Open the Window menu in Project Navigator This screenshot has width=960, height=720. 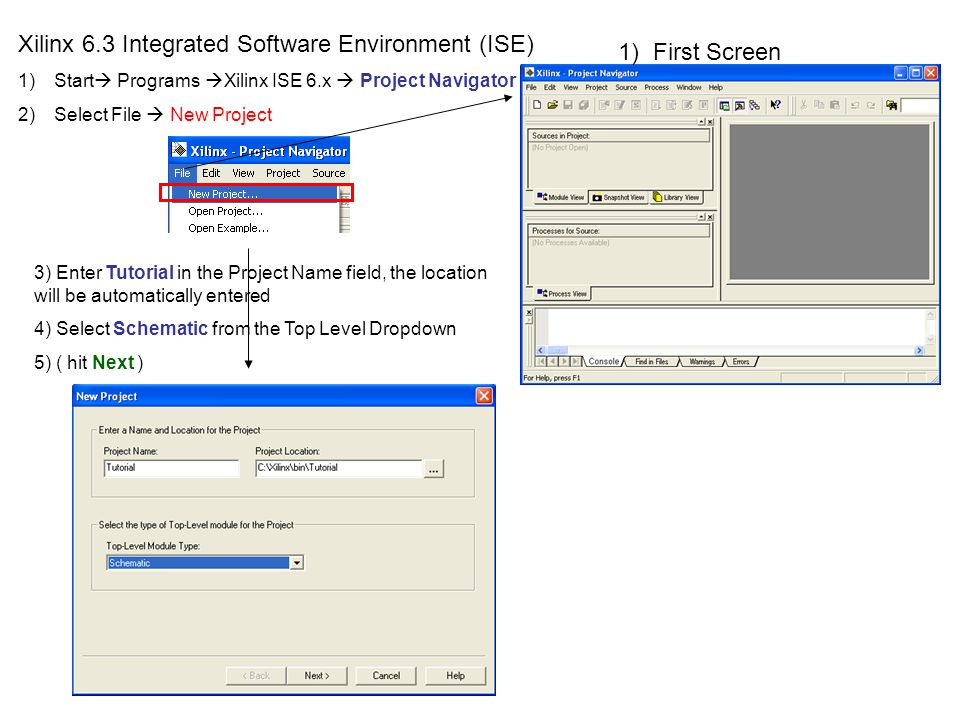[x=689, y=88]
